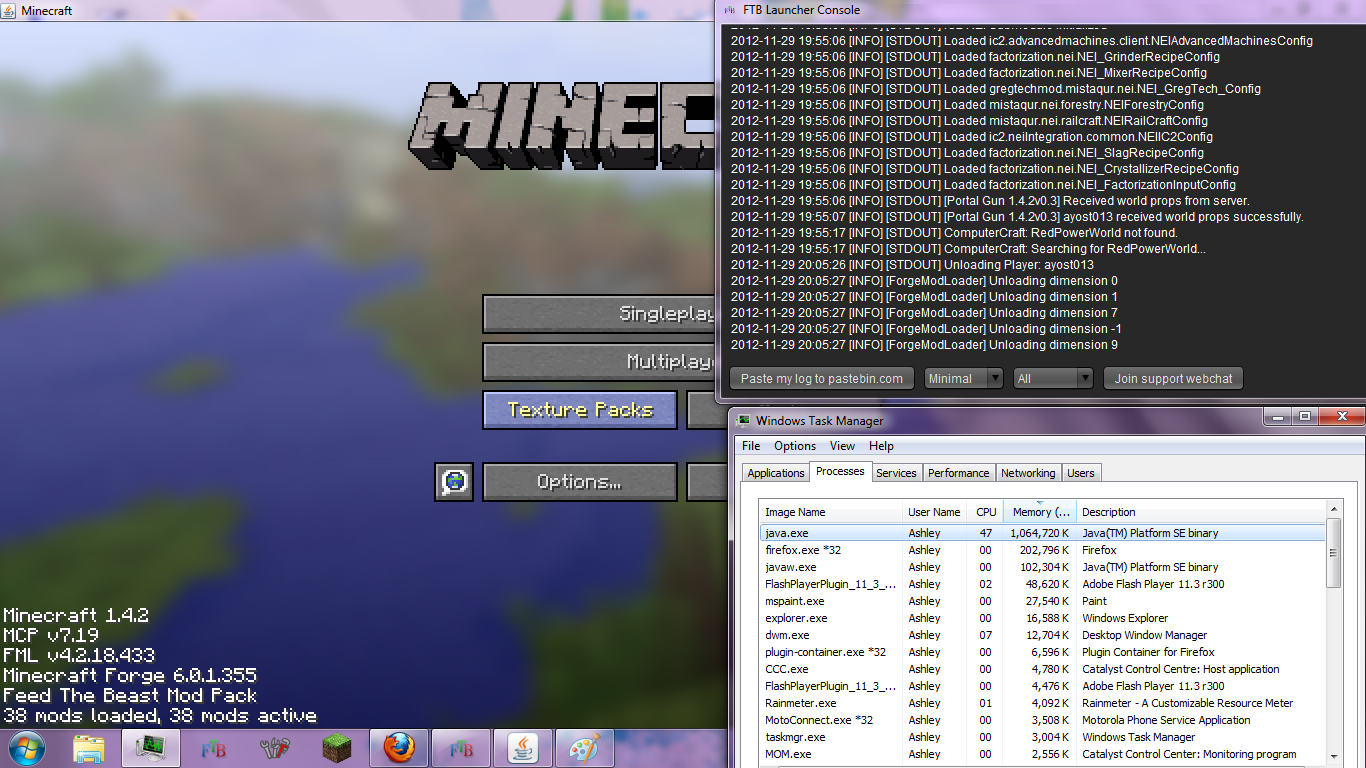Image resolution: width=1366 pixels, height=768 pixels.
Task: Open the Minimal log level dropdown
Action: pyautogui.click(x=963, y=379)
